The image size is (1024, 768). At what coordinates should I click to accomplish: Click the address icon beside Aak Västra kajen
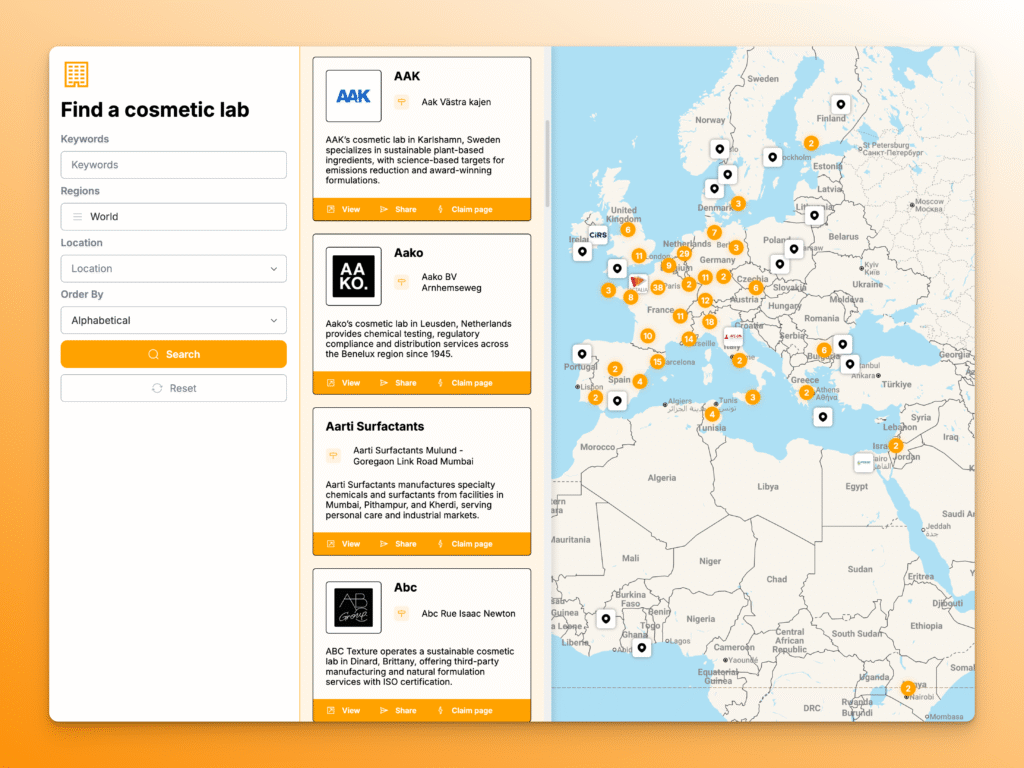coord(401,102)
